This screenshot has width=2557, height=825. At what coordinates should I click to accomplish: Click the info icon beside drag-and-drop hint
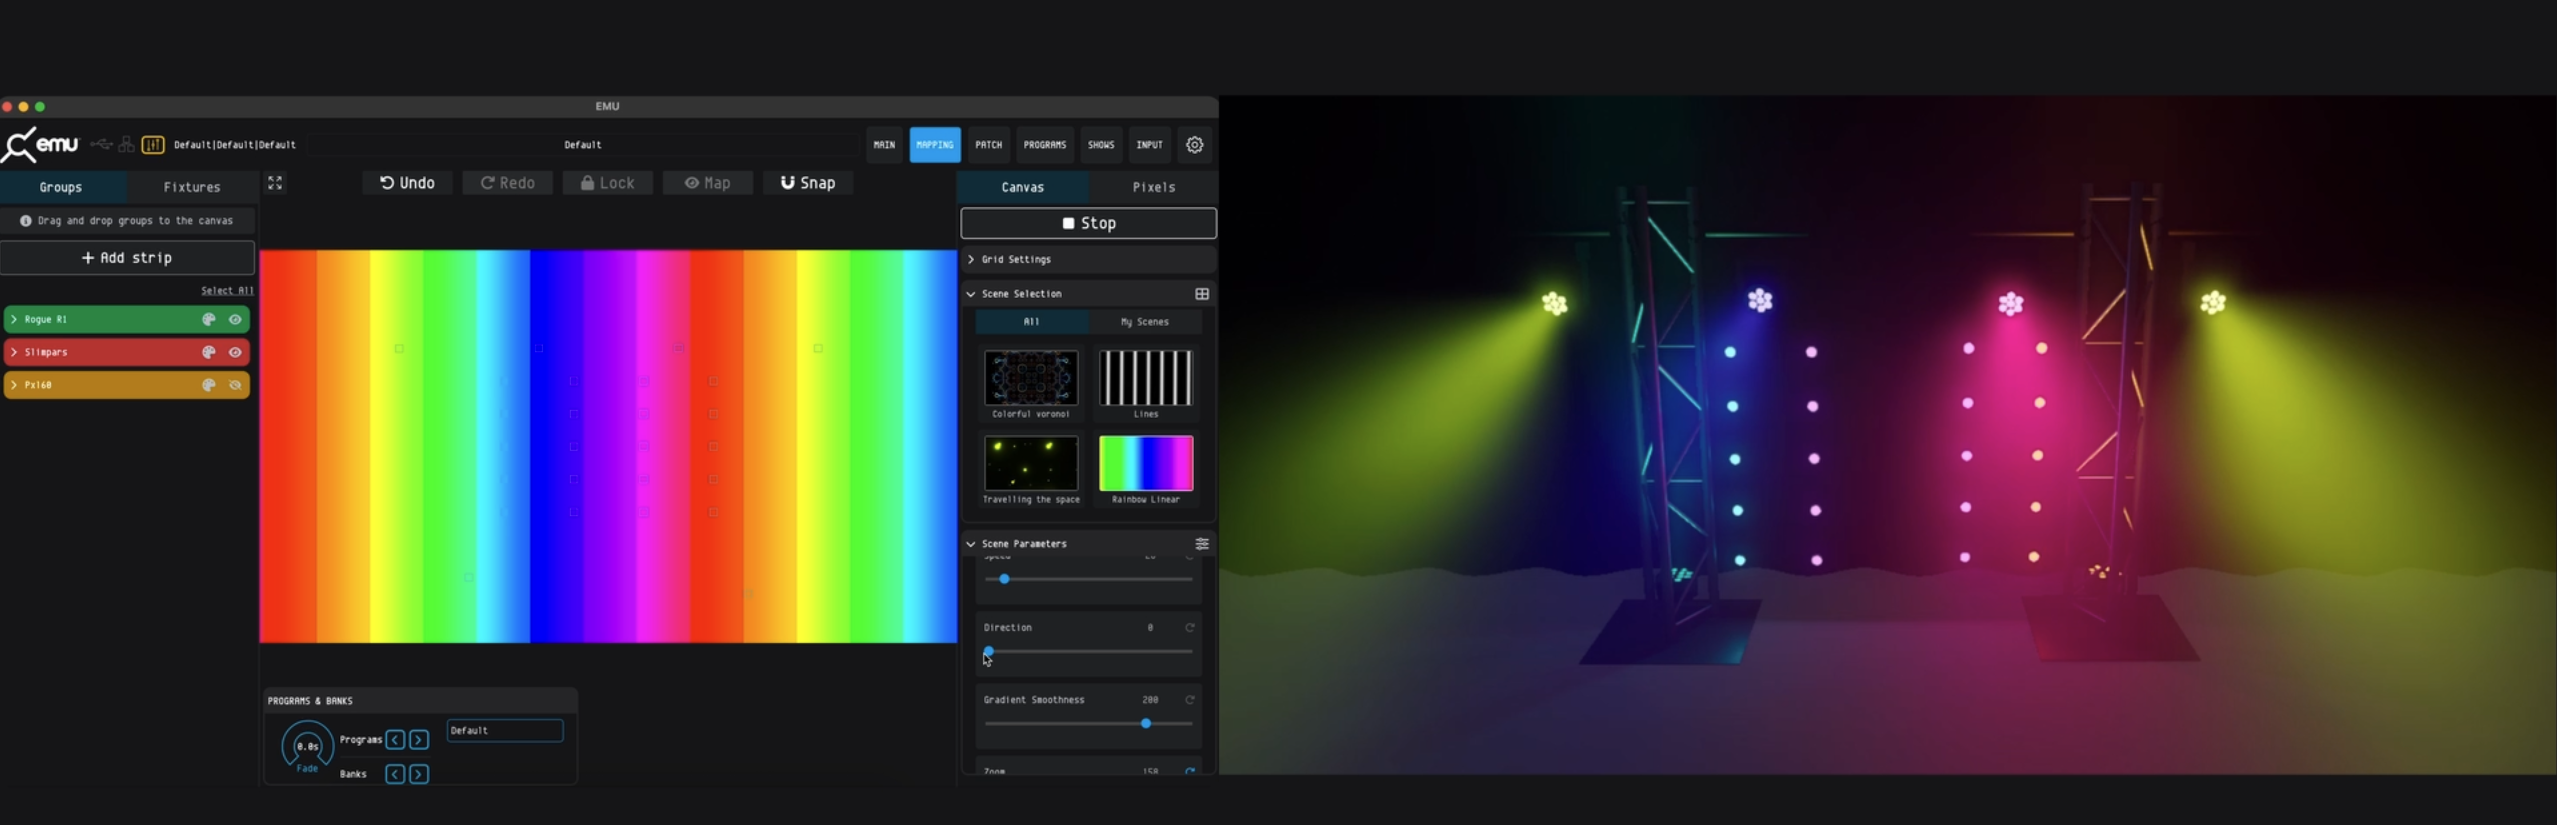[x=26, y=221]
